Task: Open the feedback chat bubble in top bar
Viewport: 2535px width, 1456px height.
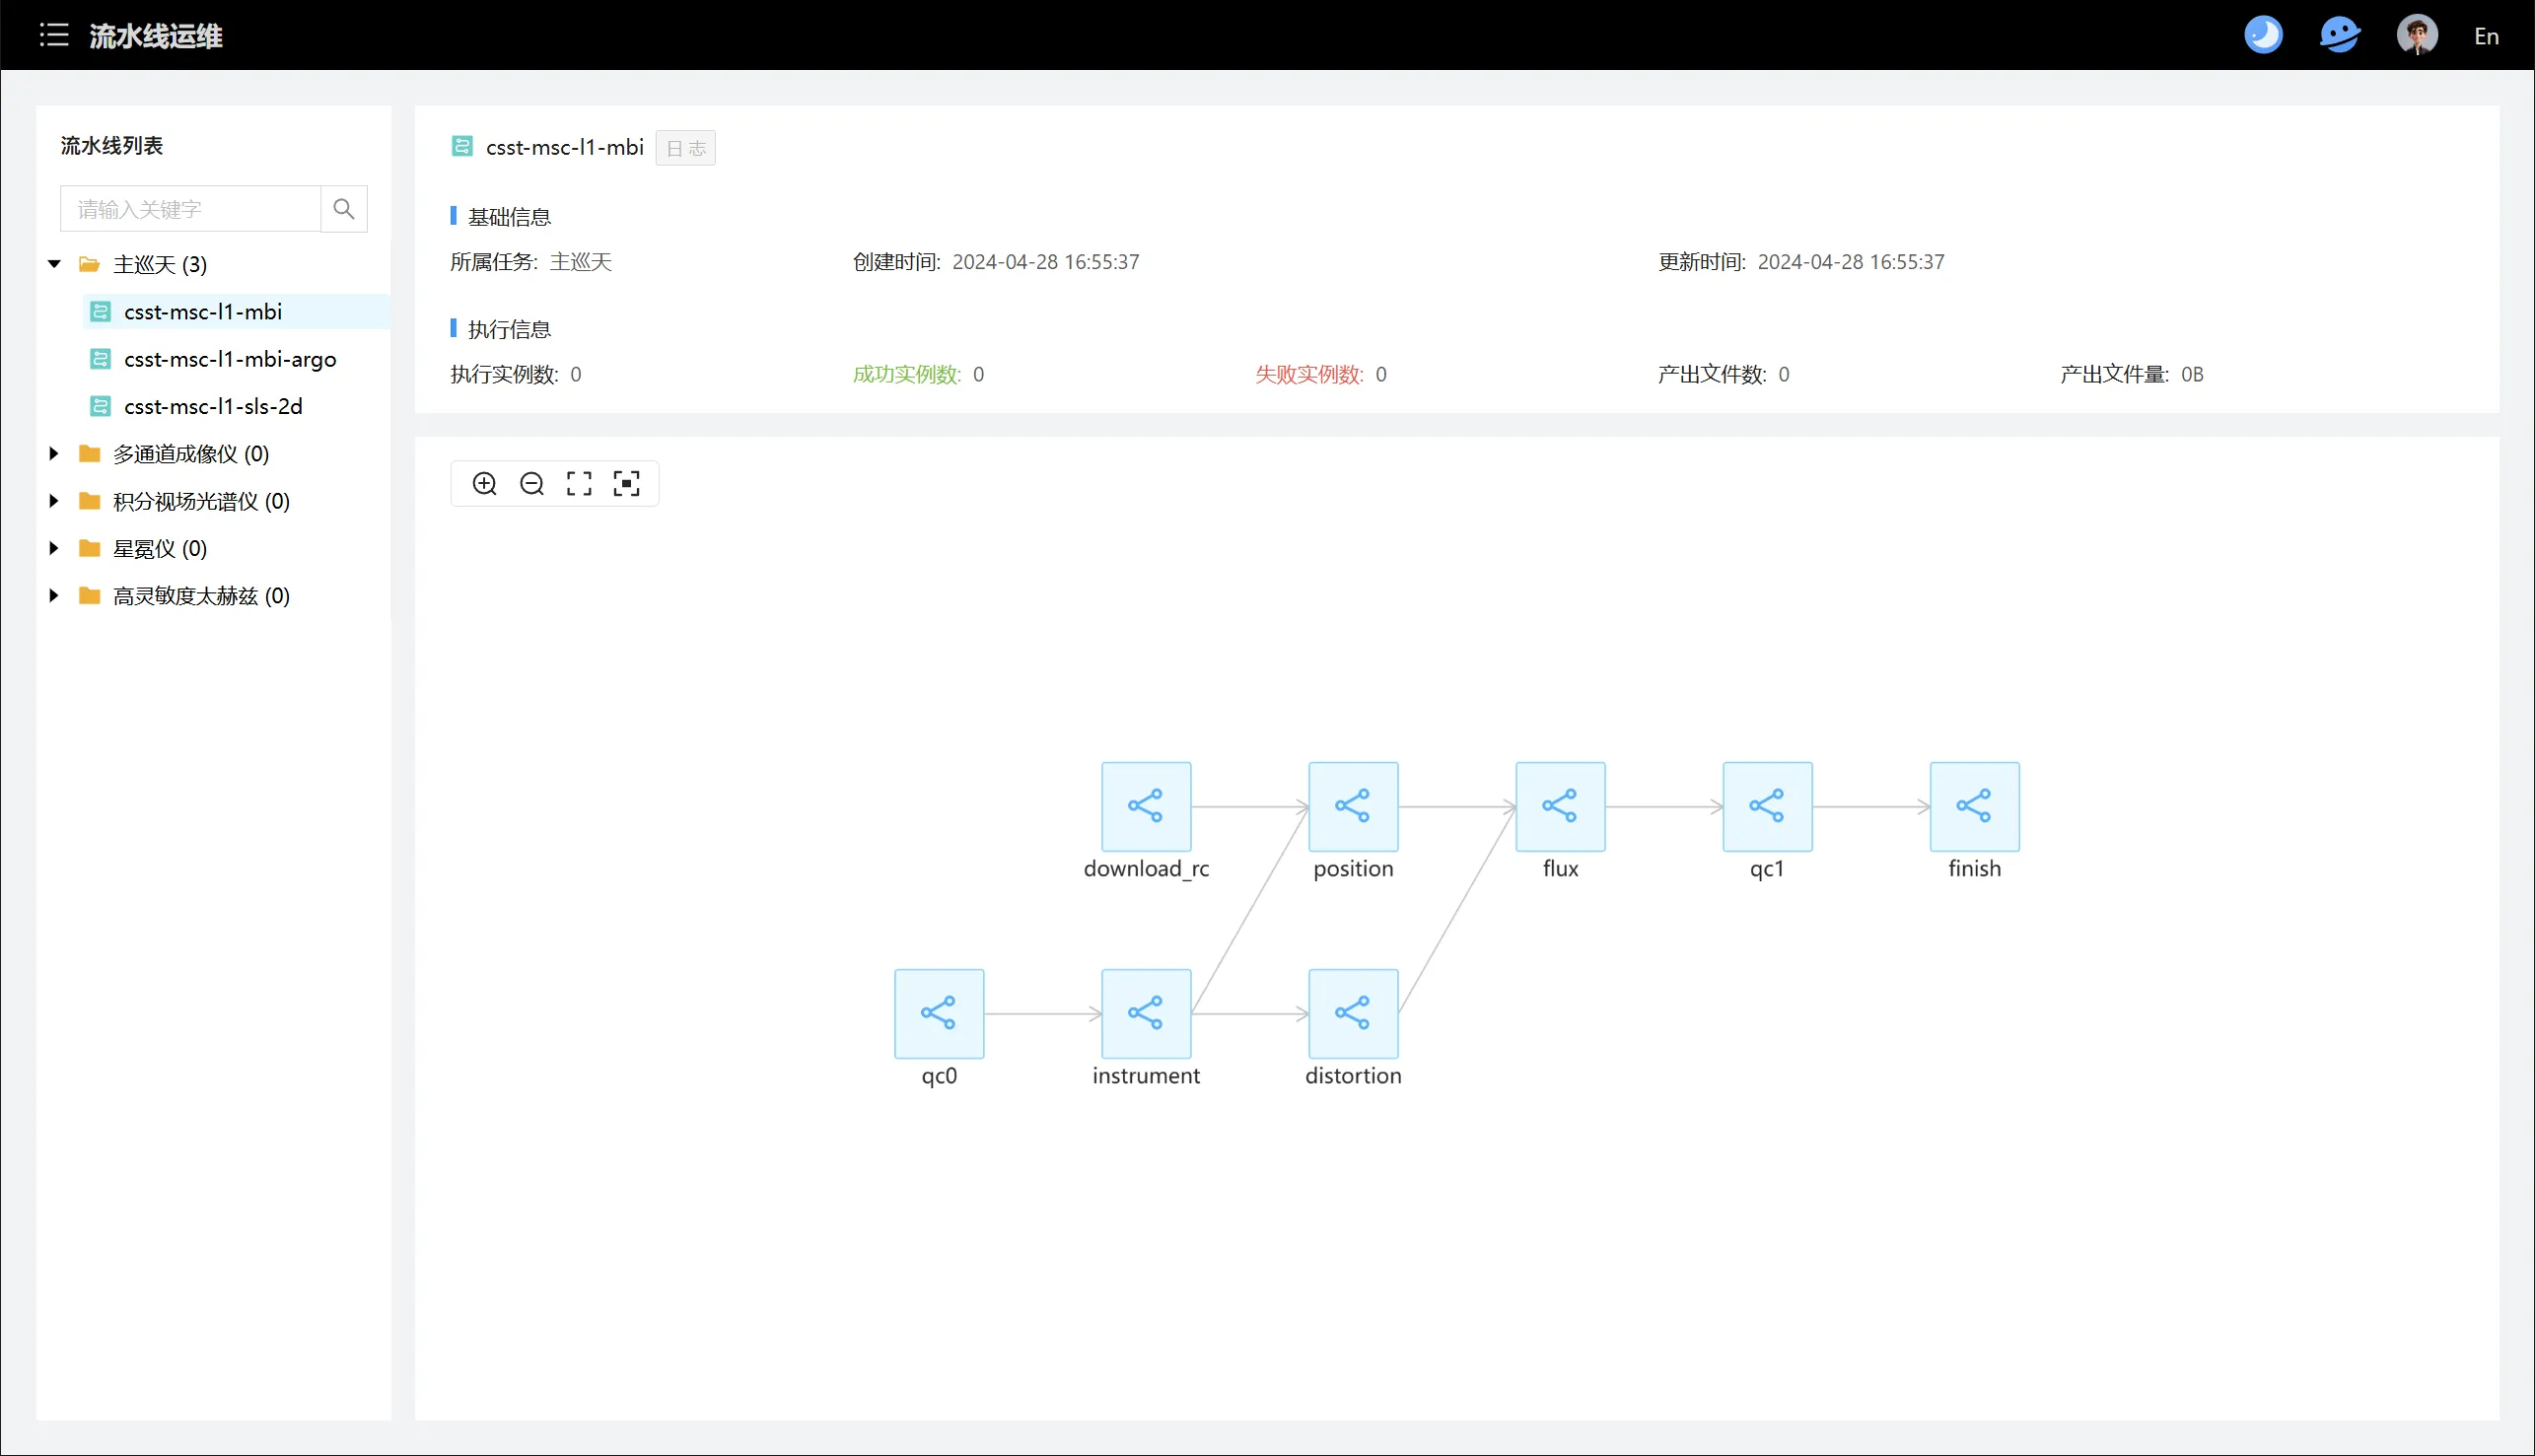Action: (2340, 34)
